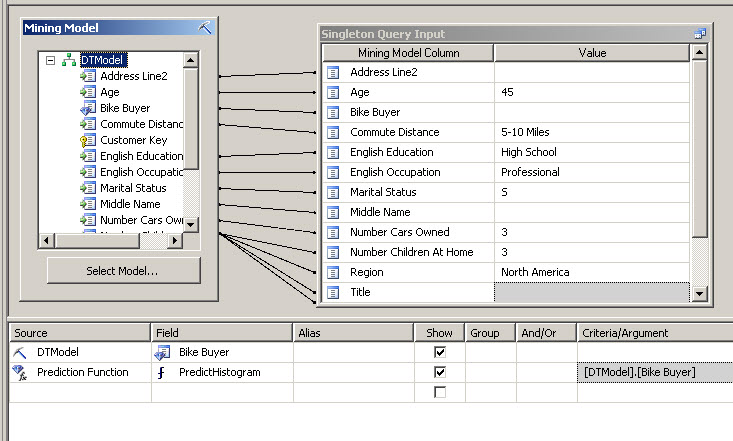Click the Bike Buyer field icon in grid

[162, 353]
